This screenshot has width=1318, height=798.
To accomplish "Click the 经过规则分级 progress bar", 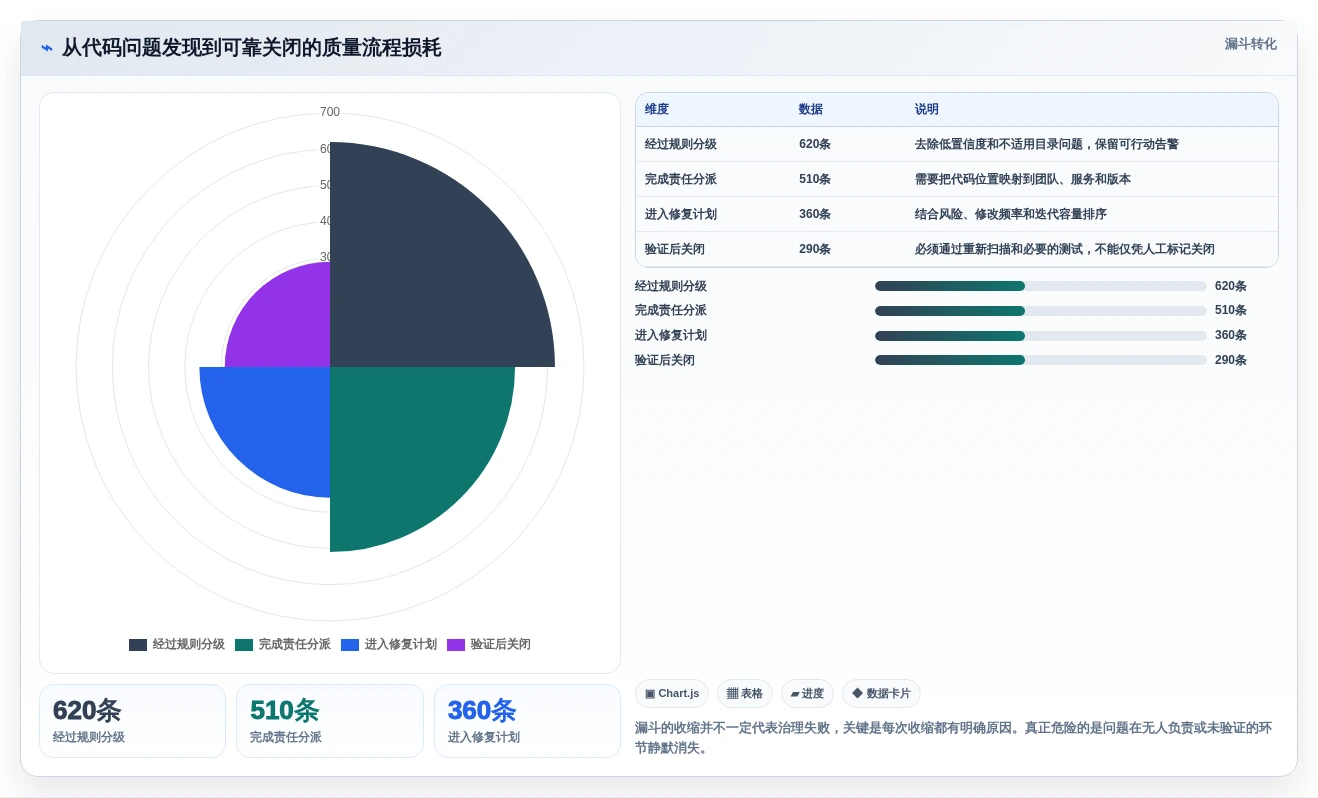I will point(1041,286).
